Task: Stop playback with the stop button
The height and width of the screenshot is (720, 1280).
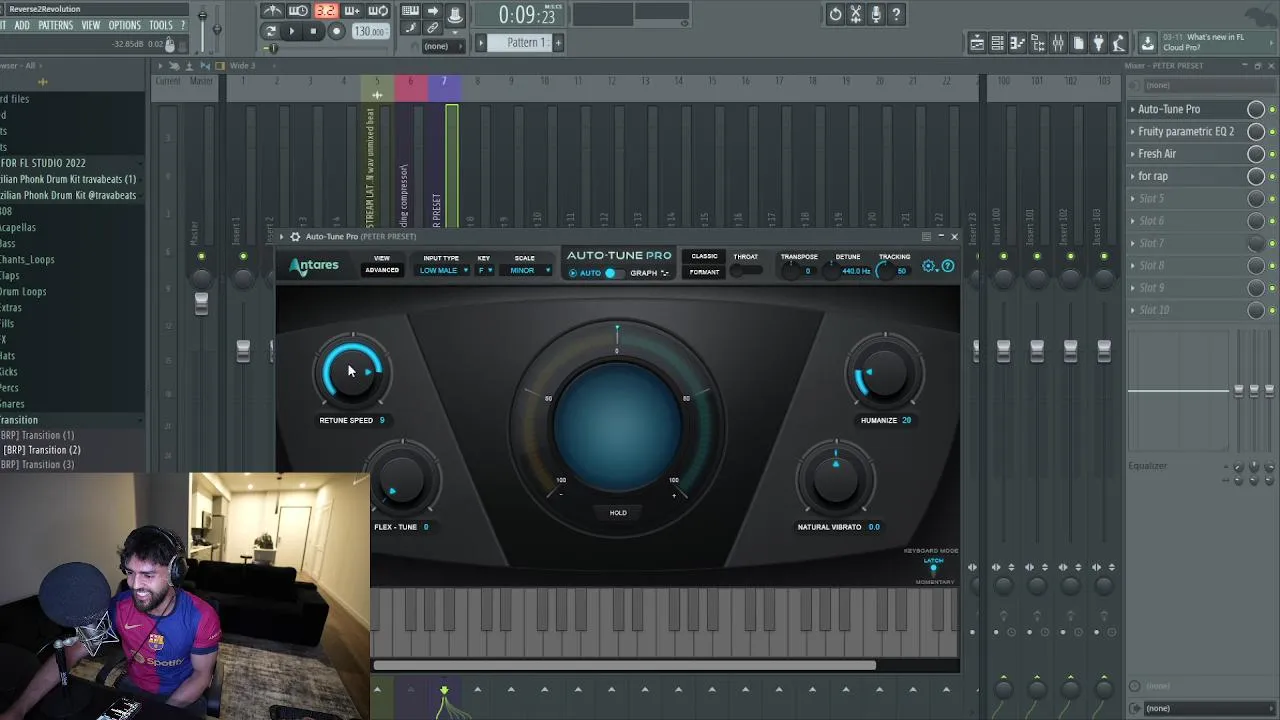Action: coord(313,32)
